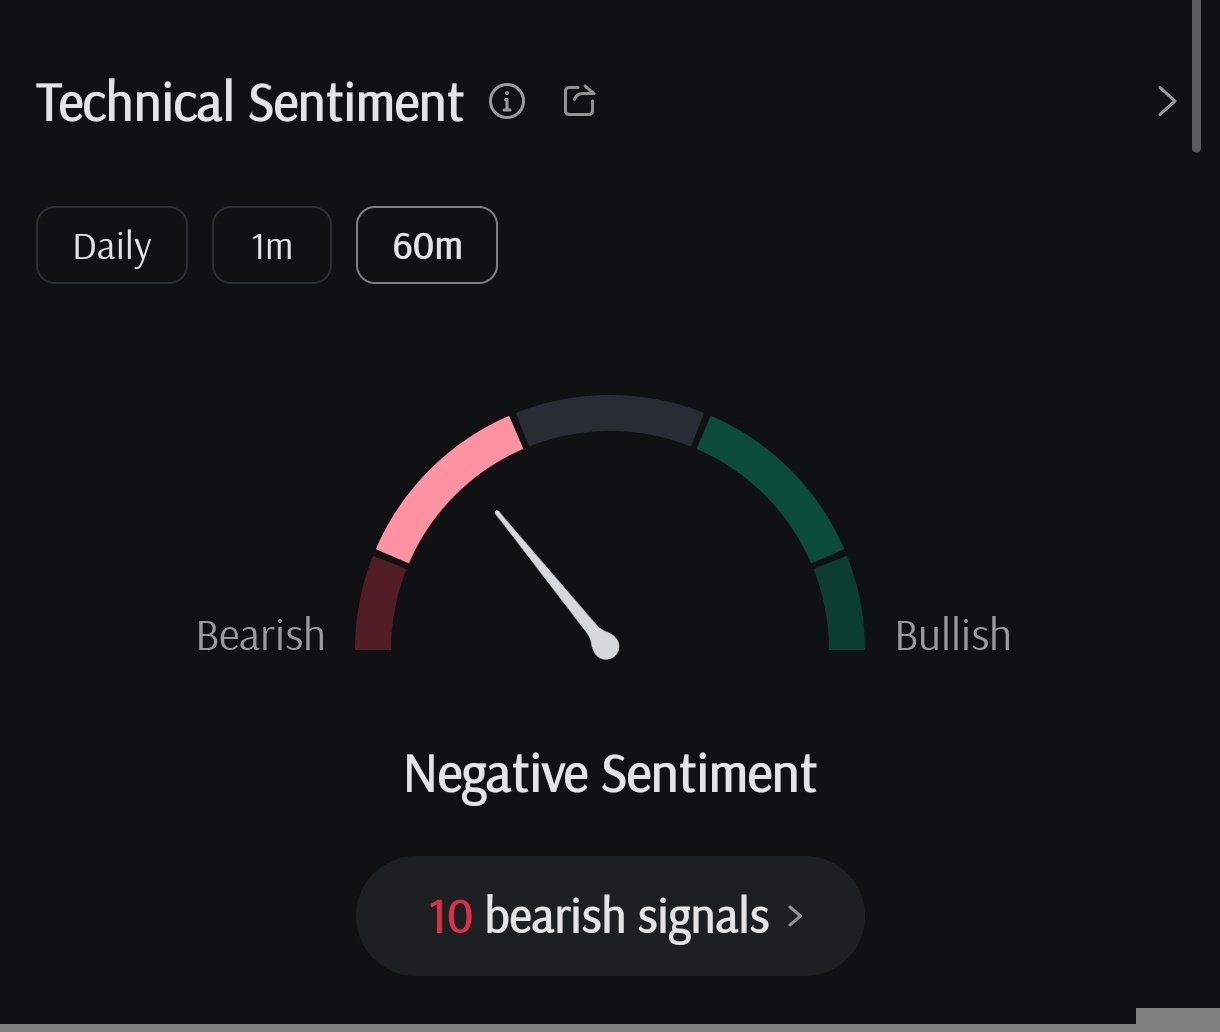Choose the 60m timeframe
Viewport: 1220px width, 1032px height.
[427, 246]
